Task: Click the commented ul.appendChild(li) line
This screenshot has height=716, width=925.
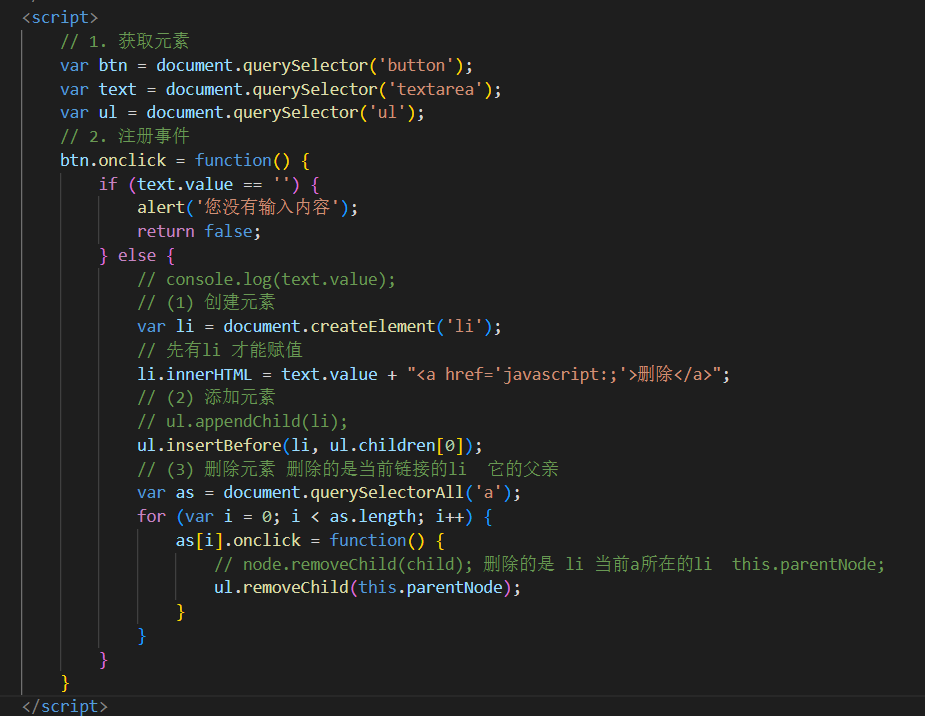Action: tap(242, 421)
